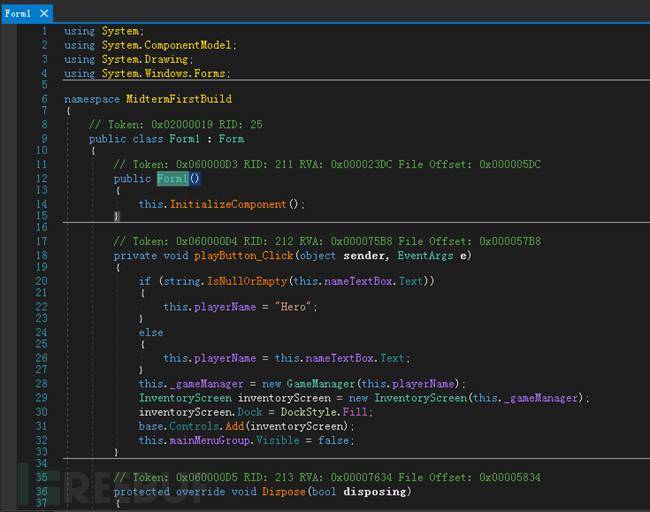
Task: Click playerName field on line 22
Action: coord(225,307)
